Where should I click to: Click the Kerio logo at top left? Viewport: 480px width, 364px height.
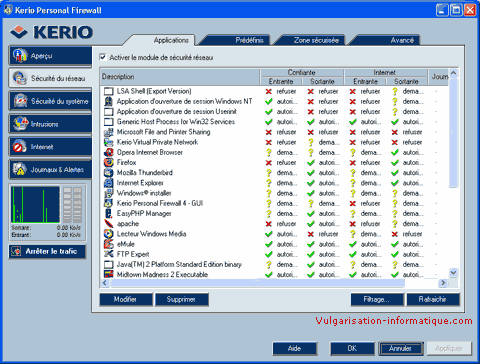(x=51, y=32)
